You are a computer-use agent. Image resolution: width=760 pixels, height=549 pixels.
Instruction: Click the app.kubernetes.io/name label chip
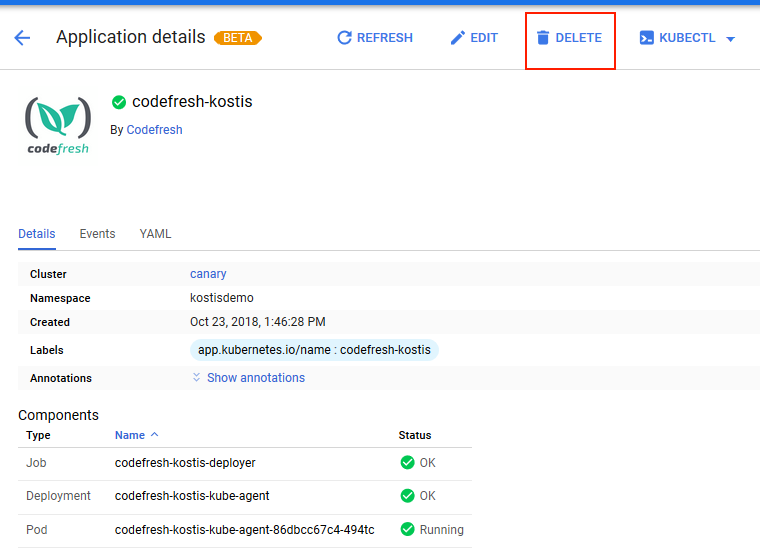tap(314, 350)
